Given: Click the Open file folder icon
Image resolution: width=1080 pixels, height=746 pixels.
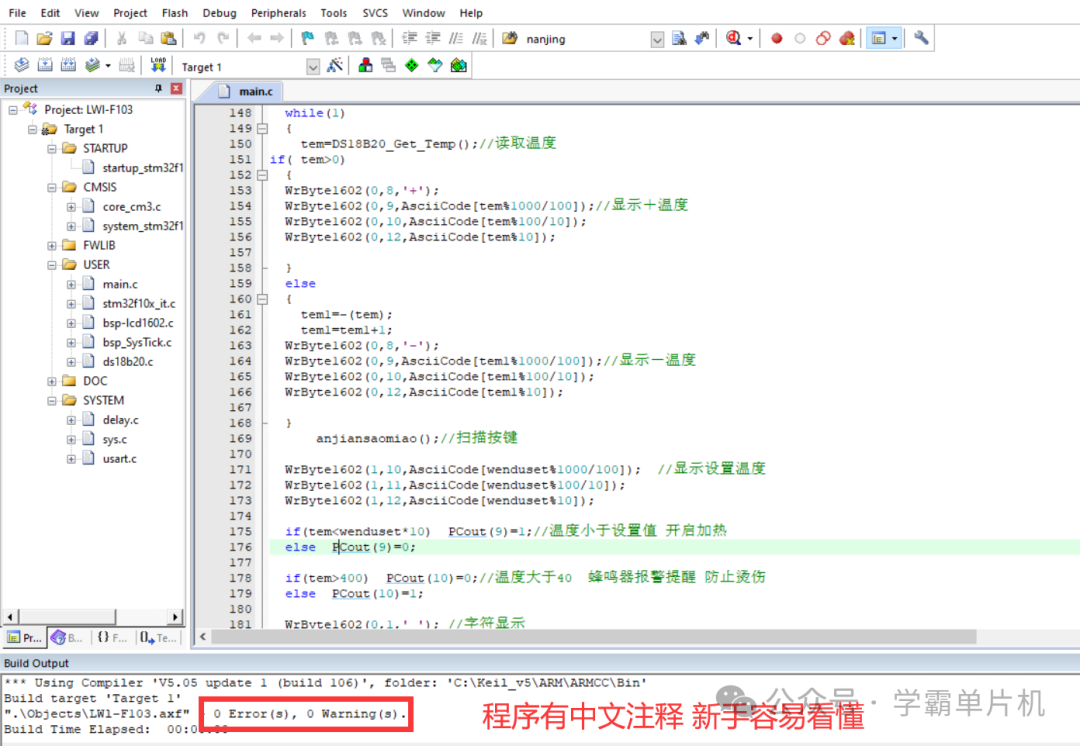Looking at the screenshot, I should point(44,38).
